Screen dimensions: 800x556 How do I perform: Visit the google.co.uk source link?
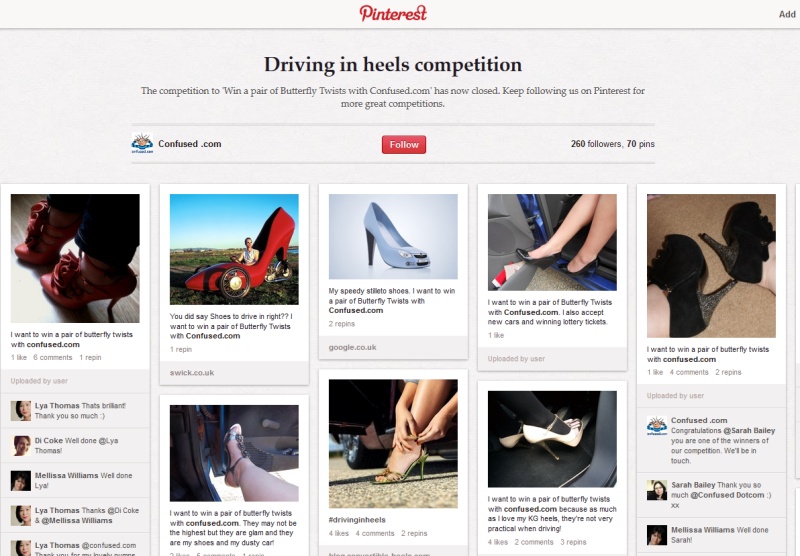[353, 347]
